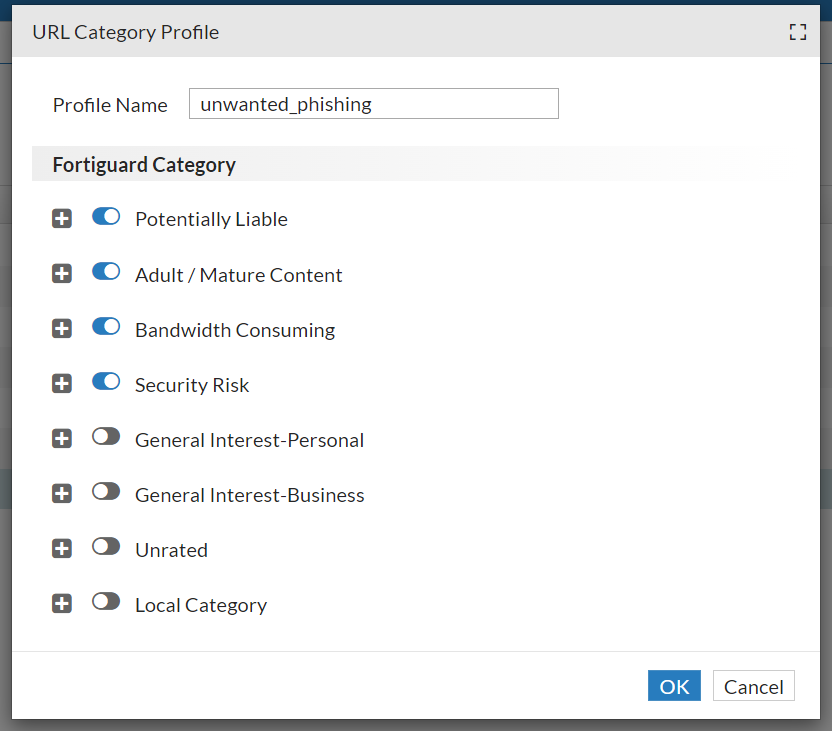
Task: Turn on the Unrated toggle
Action: click(106, 547)
